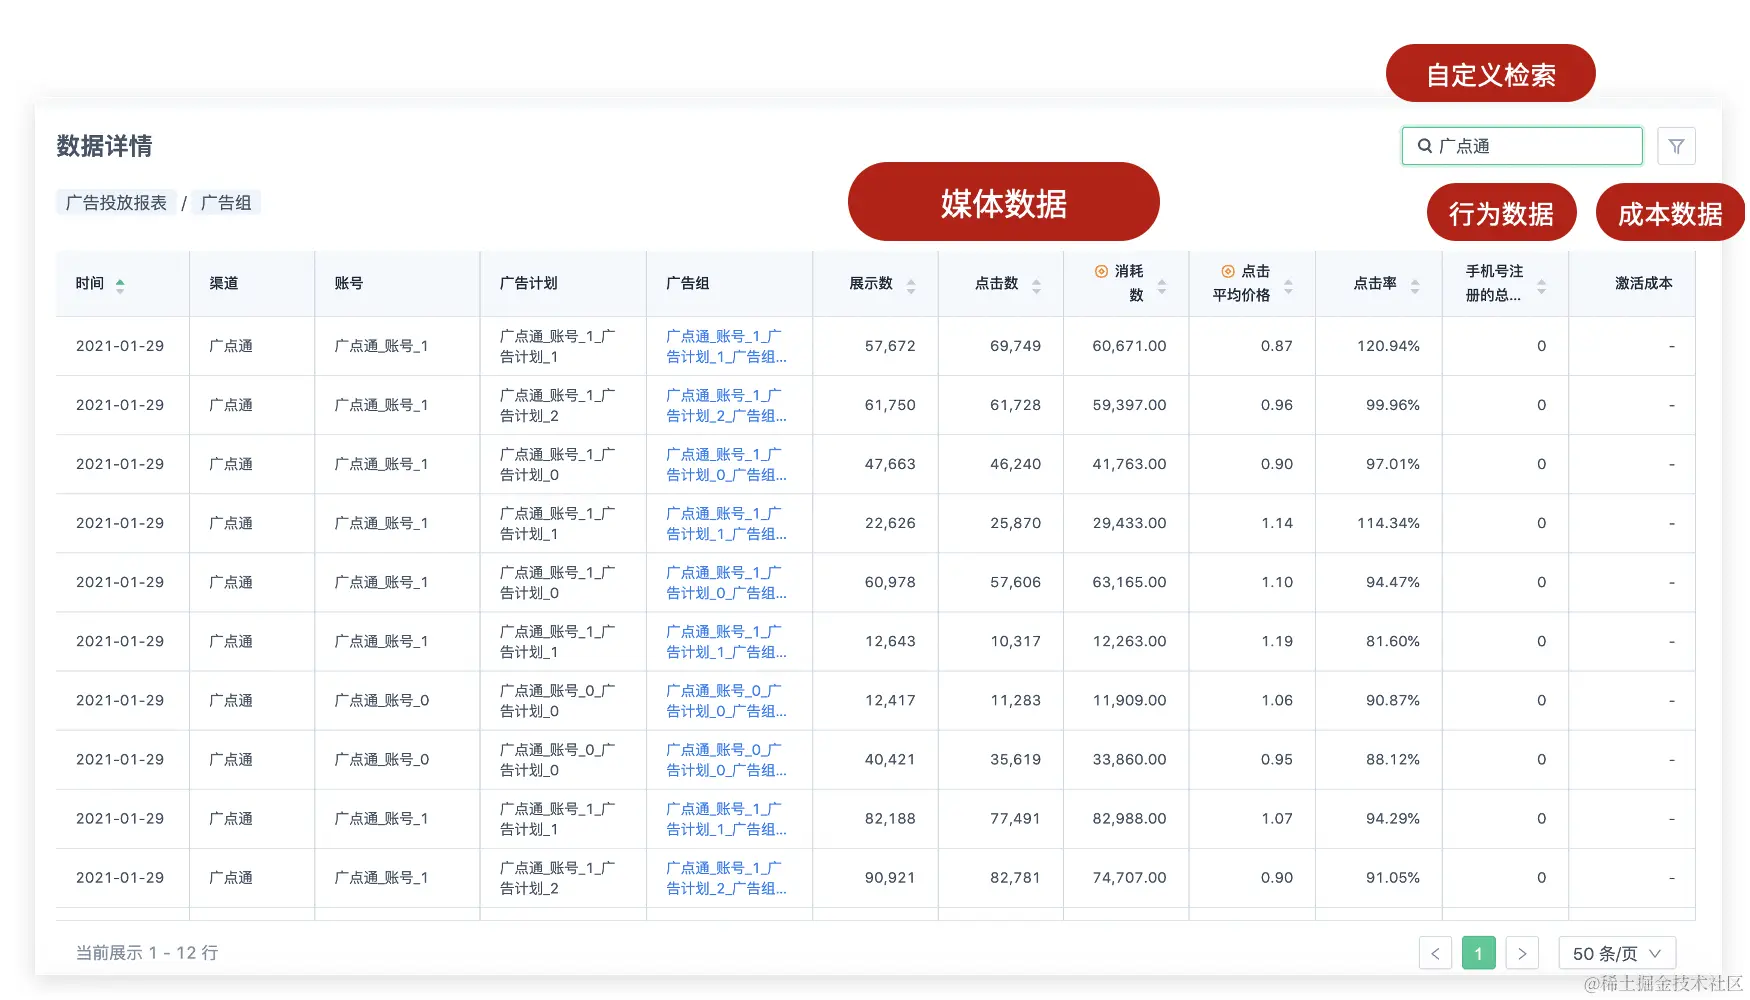
Task: Click the orange icon beside 消耗数 header
Action: [1101, 271]
